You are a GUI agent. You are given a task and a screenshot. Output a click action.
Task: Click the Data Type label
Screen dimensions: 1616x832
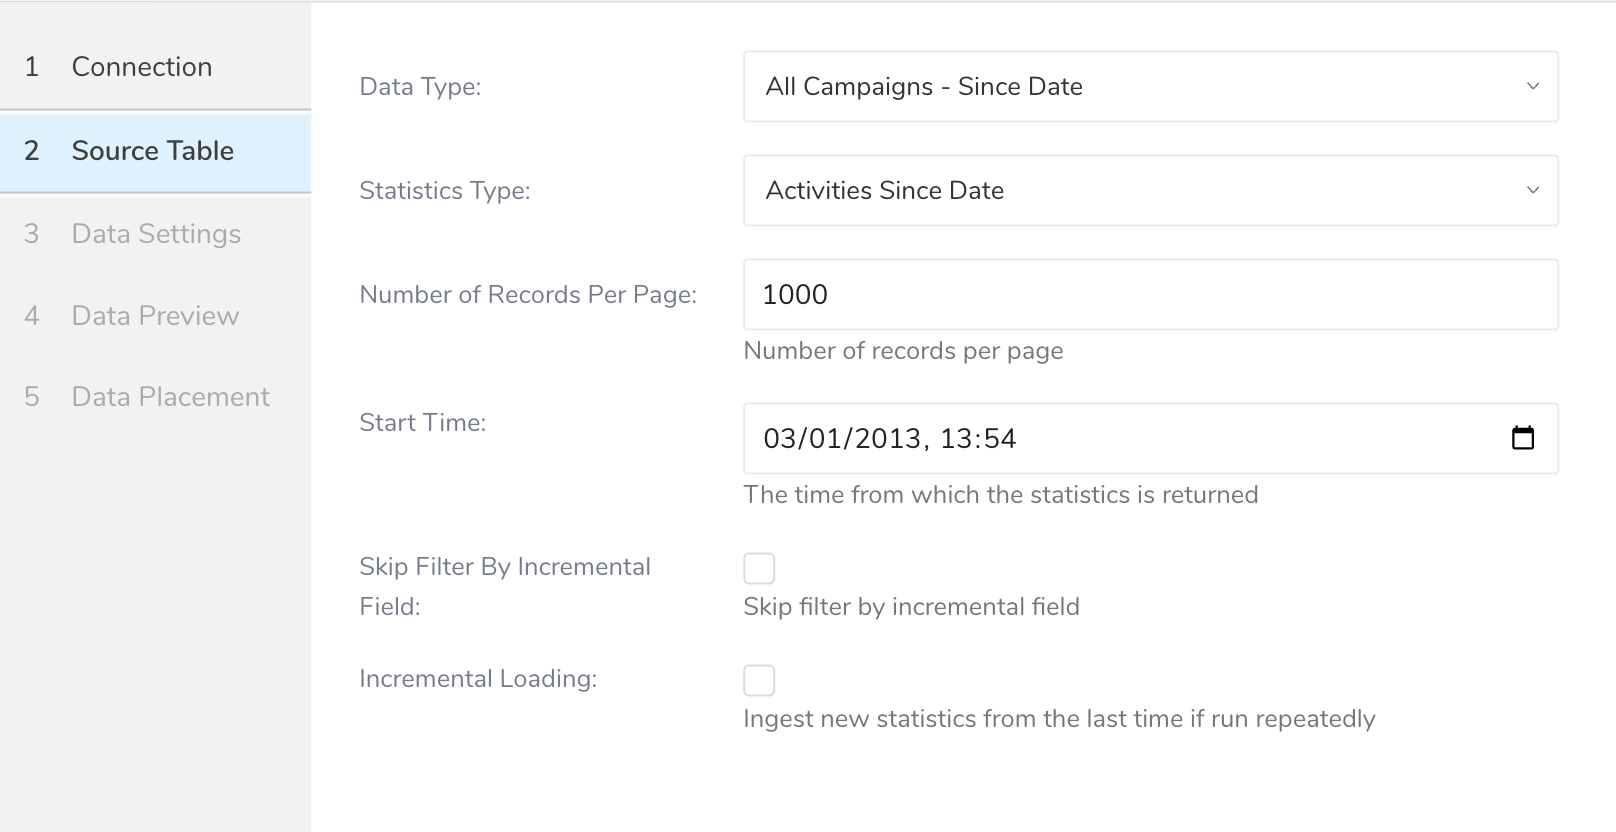[420, 87]
